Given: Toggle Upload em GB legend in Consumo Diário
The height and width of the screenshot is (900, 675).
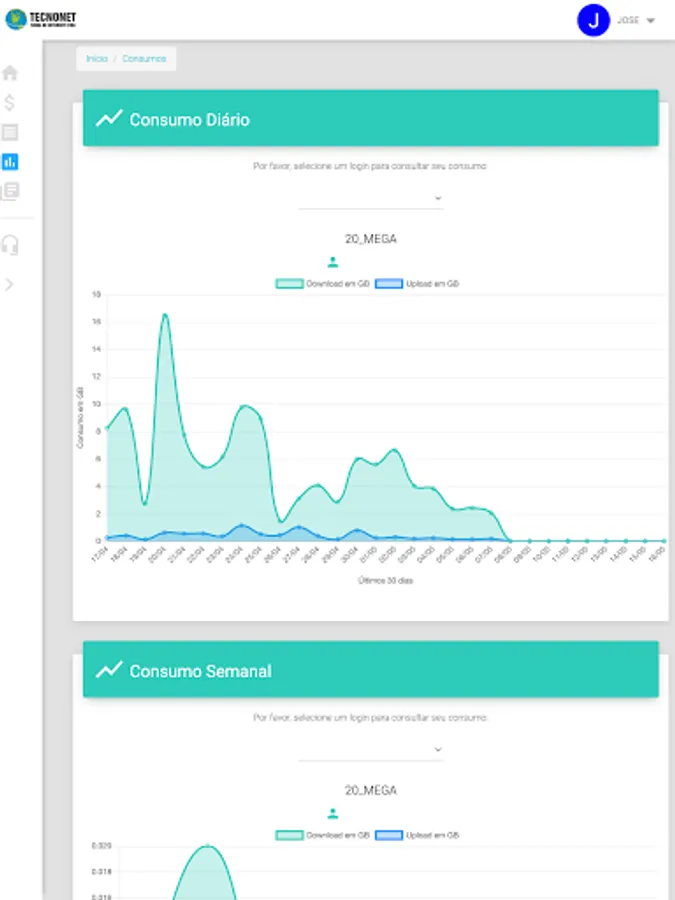Looking at the screenshot, I should click(417, 284).
